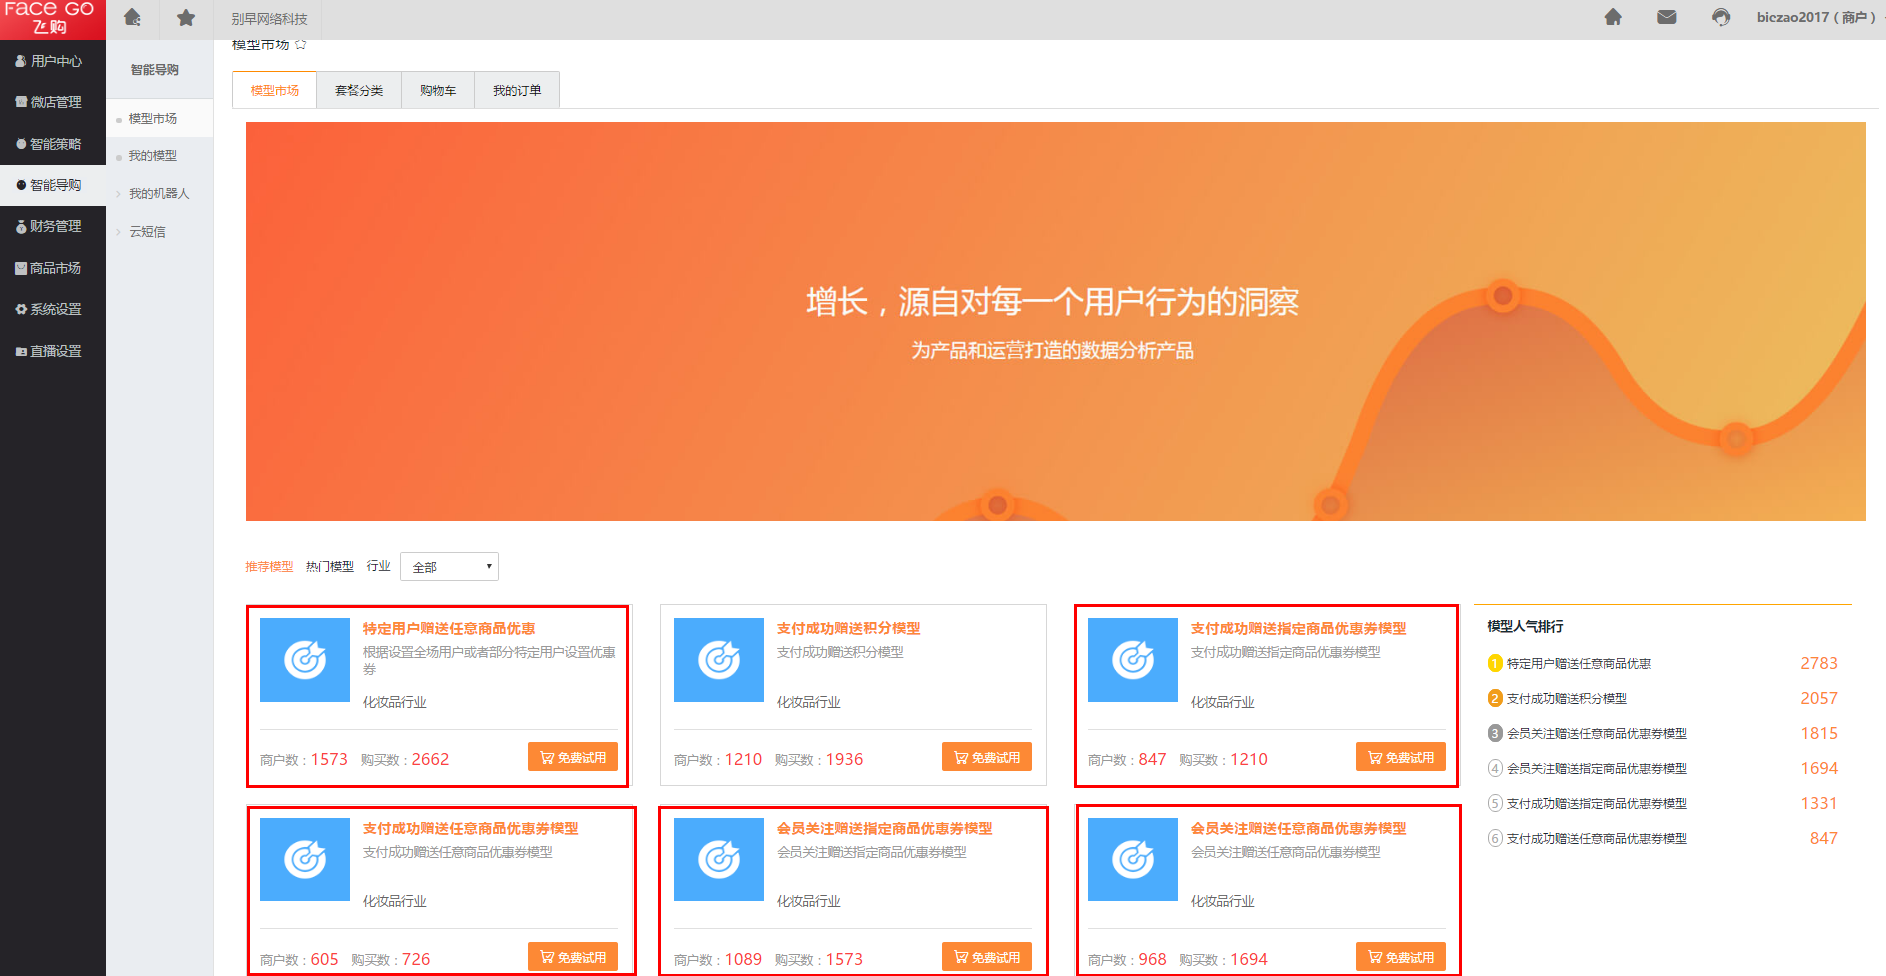Click 免费试用 for 特定用户赠送任意商品优惠
Viewport: 1886px width, 976px height.
pos(573,757)
